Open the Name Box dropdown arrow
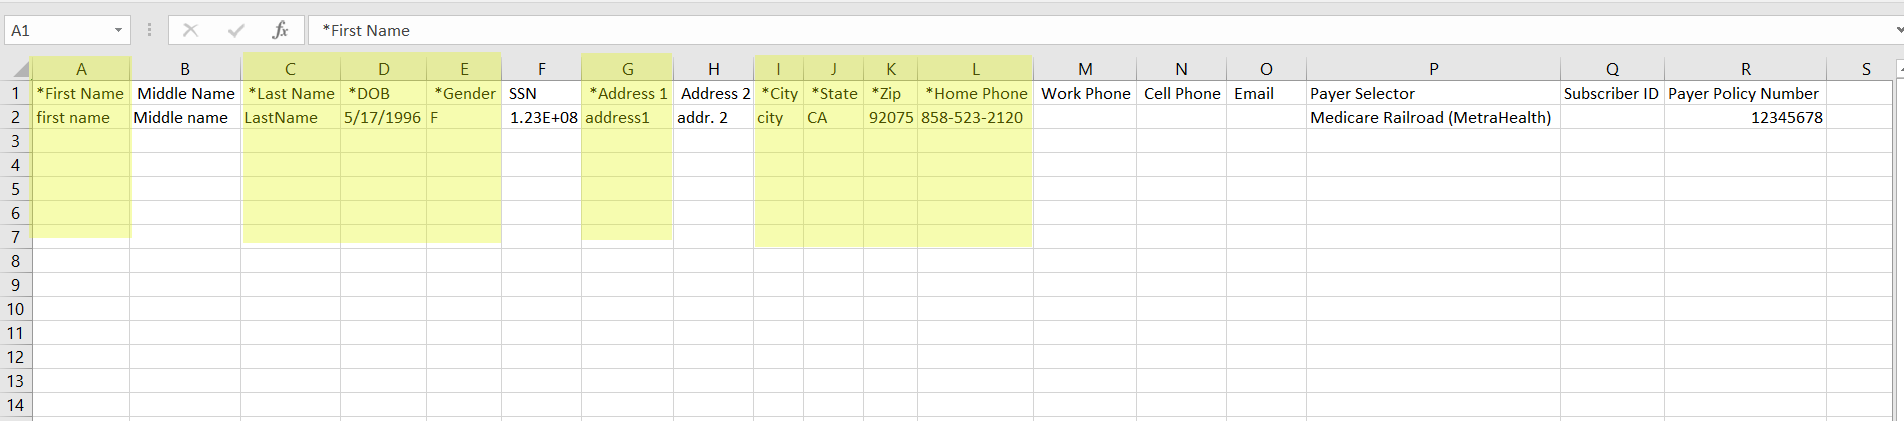1904x421 pixels. click(x=118, y=30)
